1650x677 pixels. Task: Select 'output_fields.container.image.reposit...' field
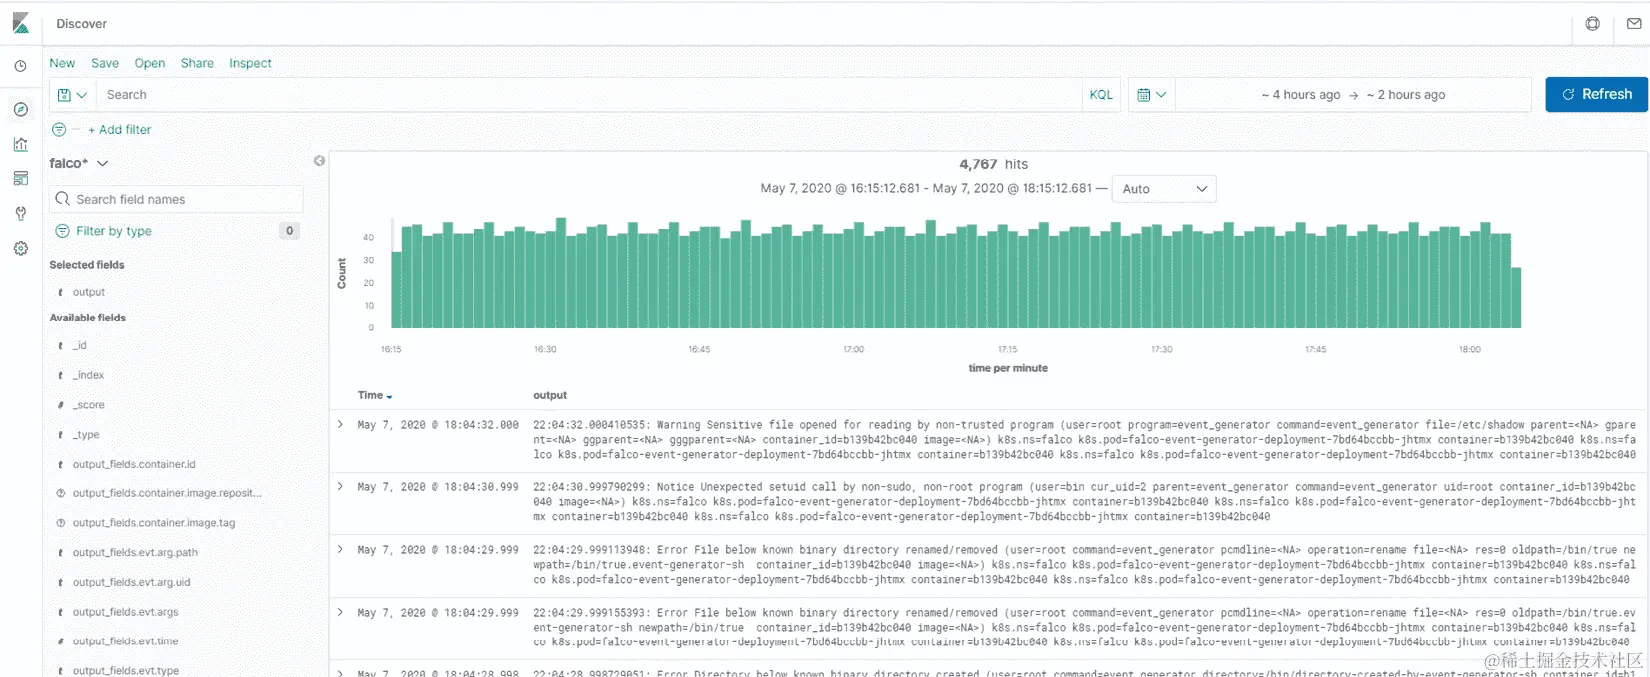click(x=167, y=493)
